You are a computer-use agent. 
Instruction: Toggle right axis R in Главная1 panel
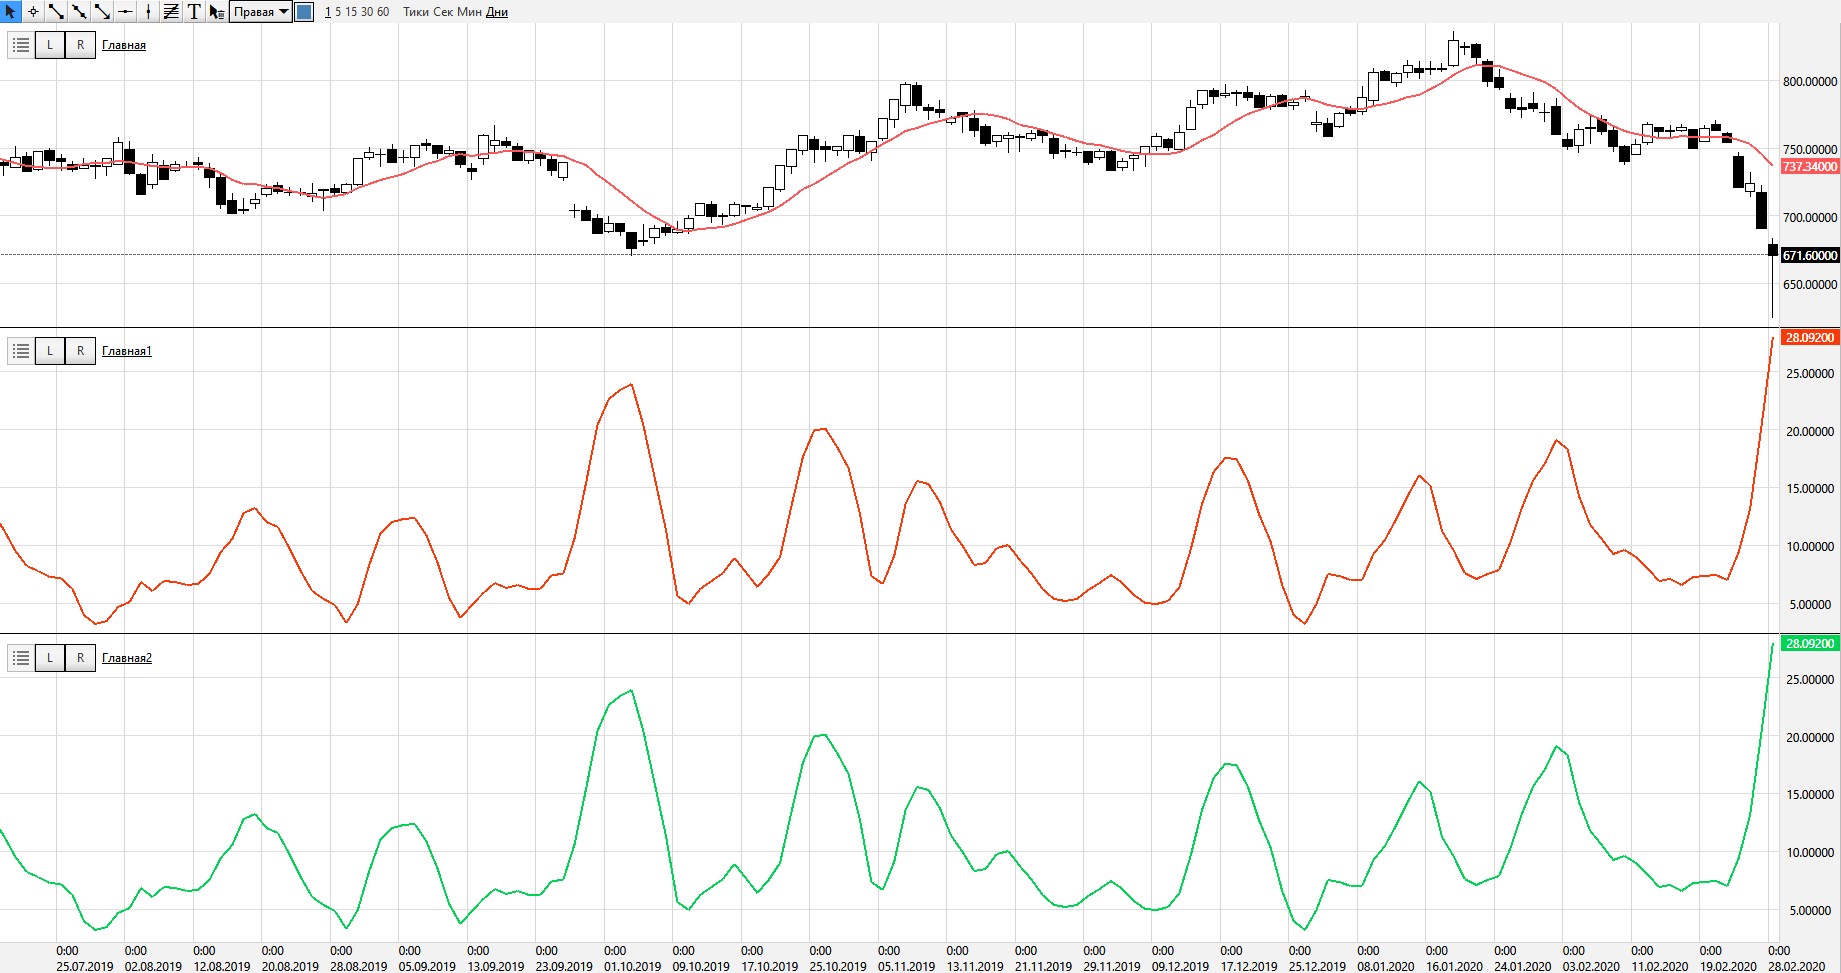point(80,351)
